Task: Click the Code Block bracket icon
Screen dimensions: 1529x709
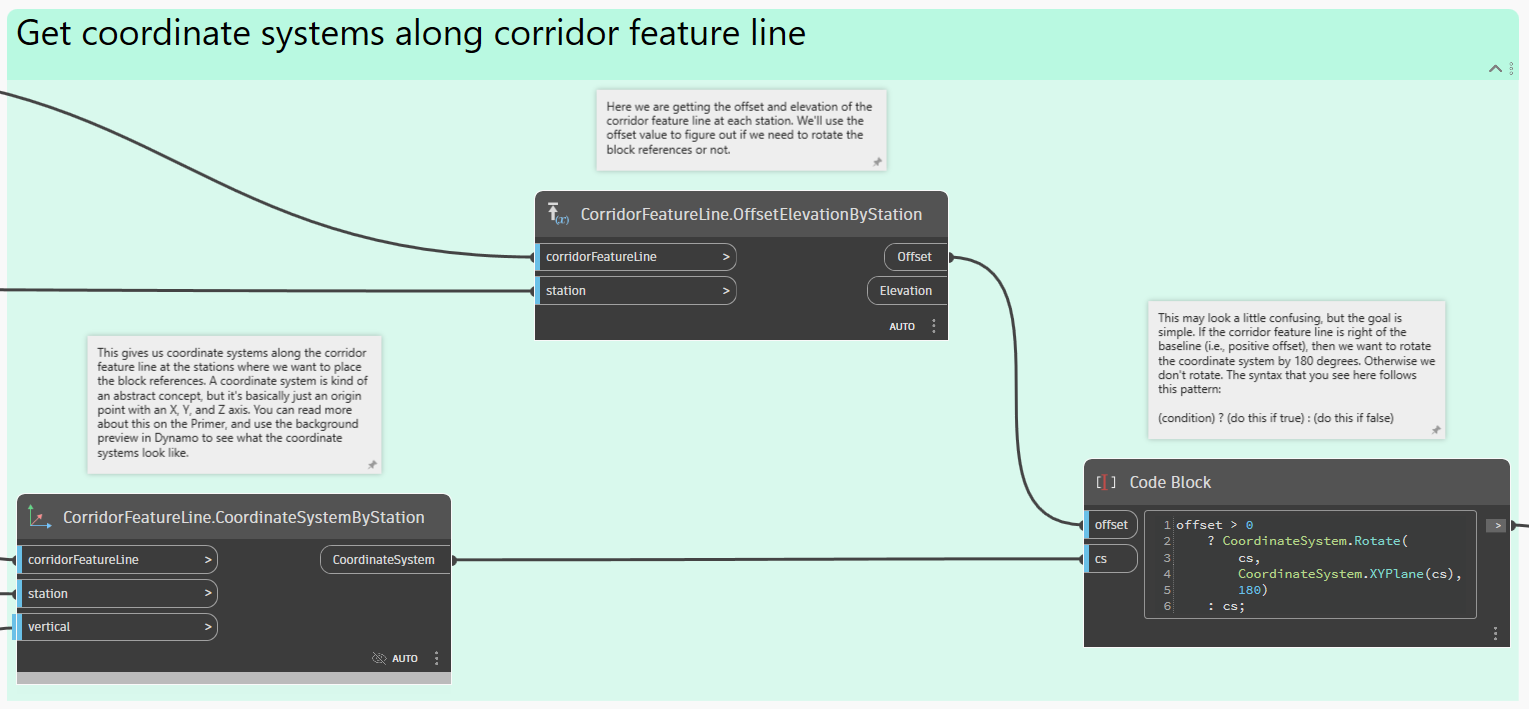Action: pyautogui.click(x=1106, y=482)
